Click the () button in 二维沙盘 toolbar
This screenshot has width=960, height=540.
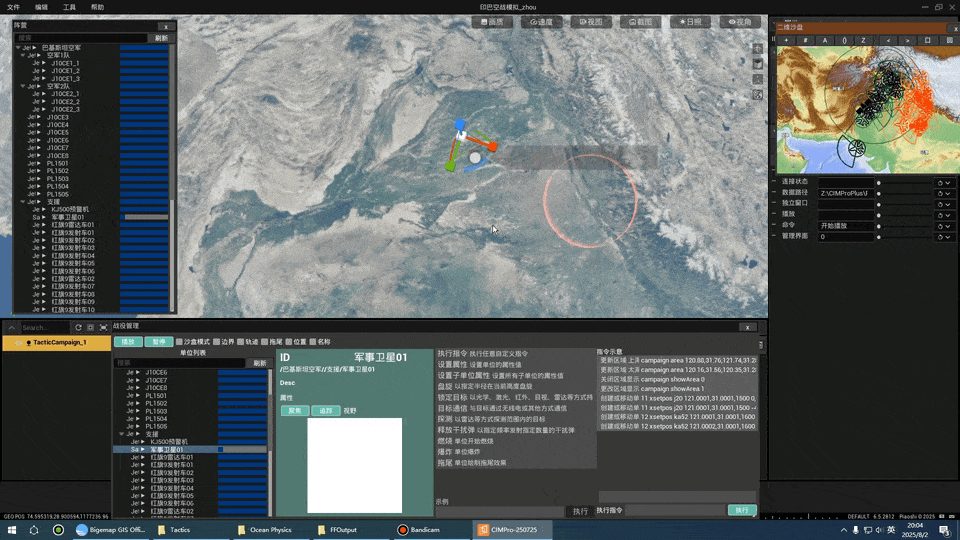pos(844,40)
